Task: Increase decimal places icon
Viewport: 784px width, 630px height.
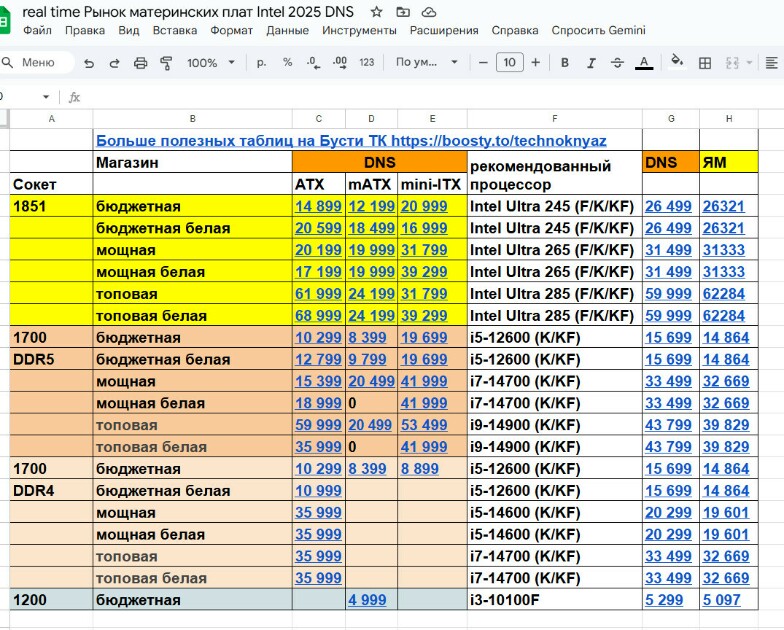Action: [340, 62]
